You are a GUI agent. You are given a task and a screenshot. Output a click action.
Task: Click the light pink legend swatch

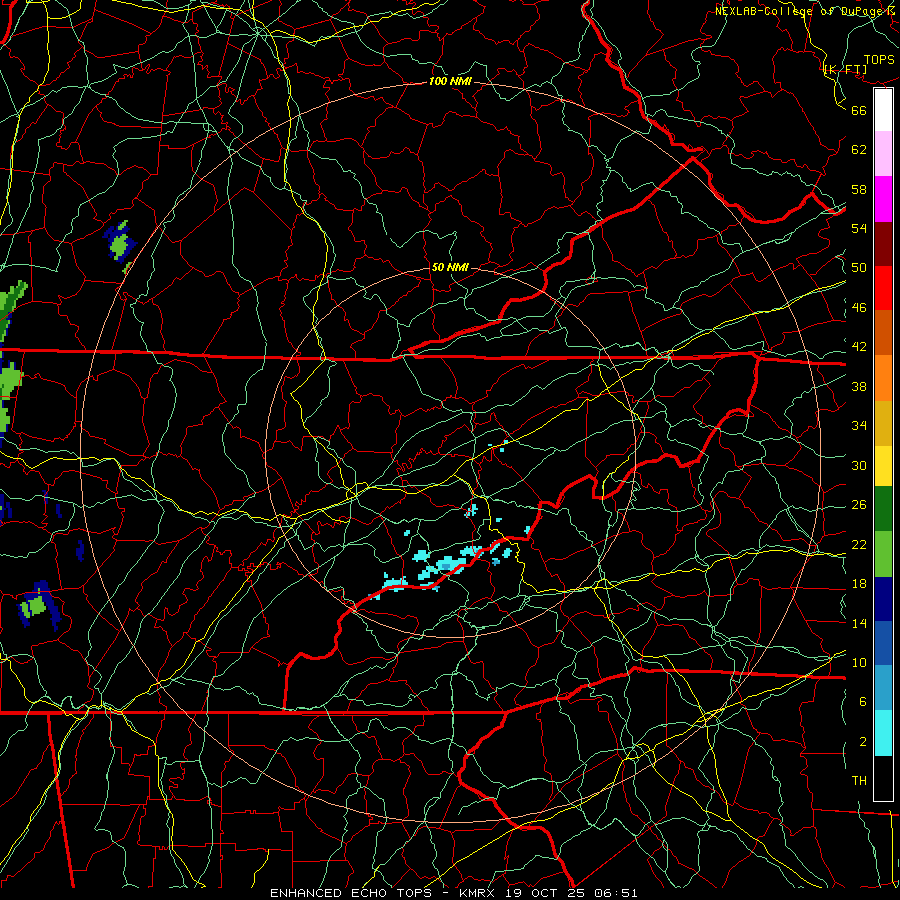point(883,154)
